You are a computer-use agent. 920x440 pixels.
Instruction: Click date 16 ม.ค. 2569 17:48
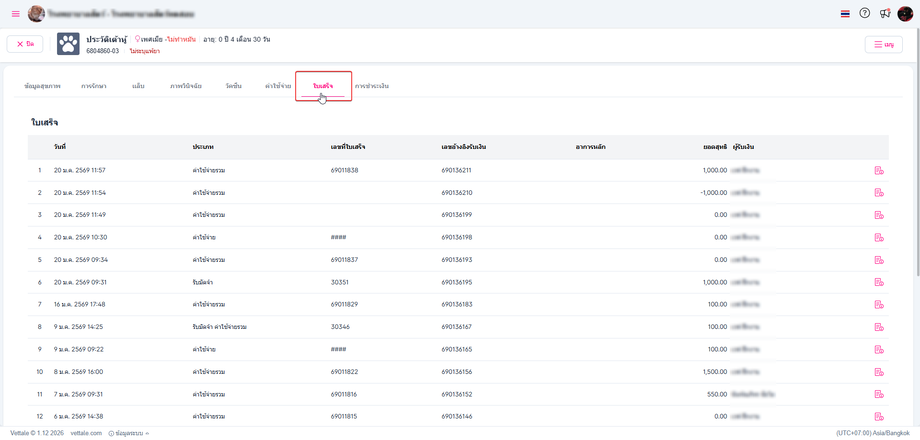pyautogui.click(x=79, y=304)
